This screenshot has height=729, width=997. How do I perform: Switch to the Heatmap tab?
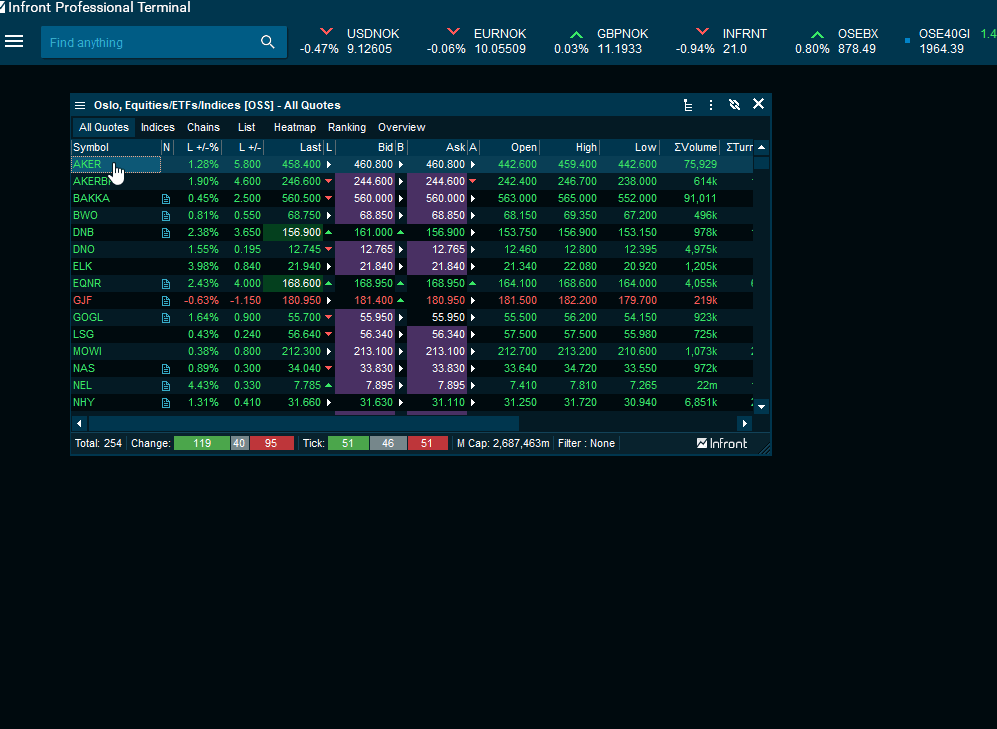point(294,127)
